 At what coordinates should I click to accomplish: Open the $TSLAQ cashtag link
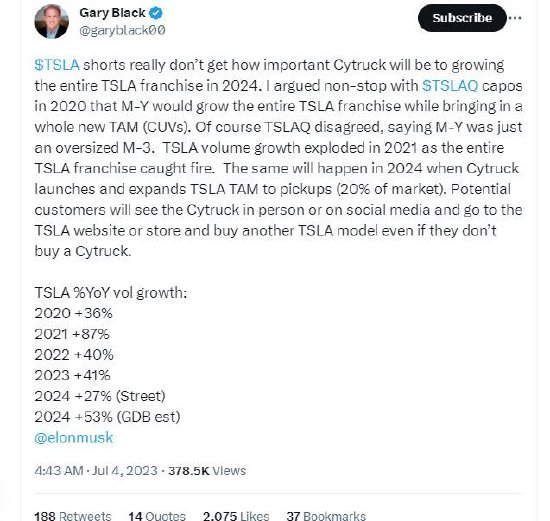click(x=450, y=86)
